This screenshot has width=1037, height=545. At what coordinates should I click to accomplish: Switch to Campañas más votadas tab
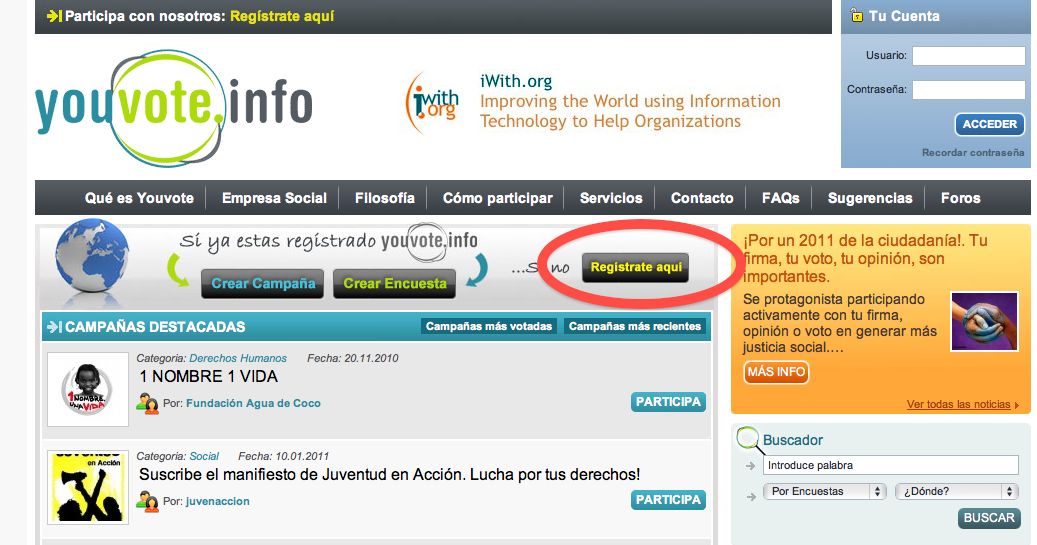(x=489, y=326)
